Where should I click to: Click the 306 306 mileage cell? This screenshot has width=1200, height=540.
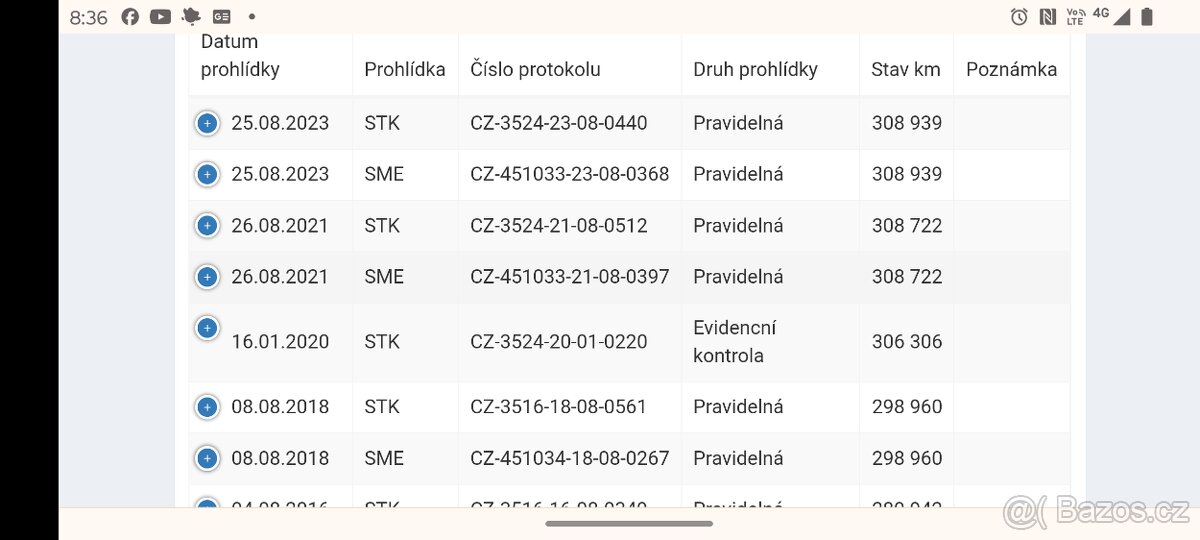907,341
